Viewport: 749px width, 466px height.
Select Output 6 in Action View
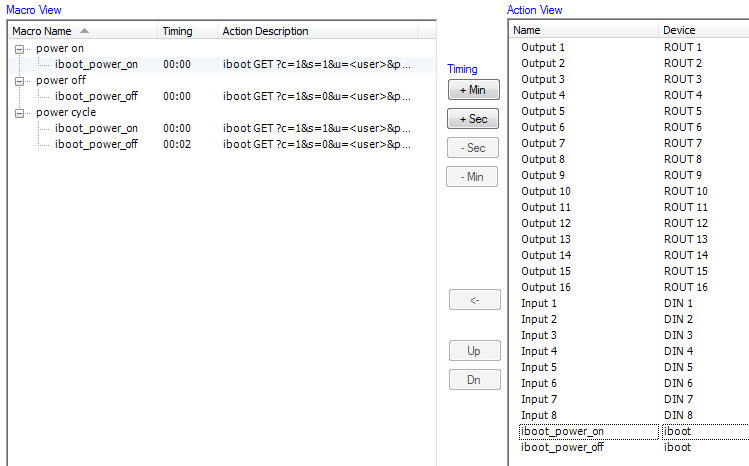click(x=543, y=127)
